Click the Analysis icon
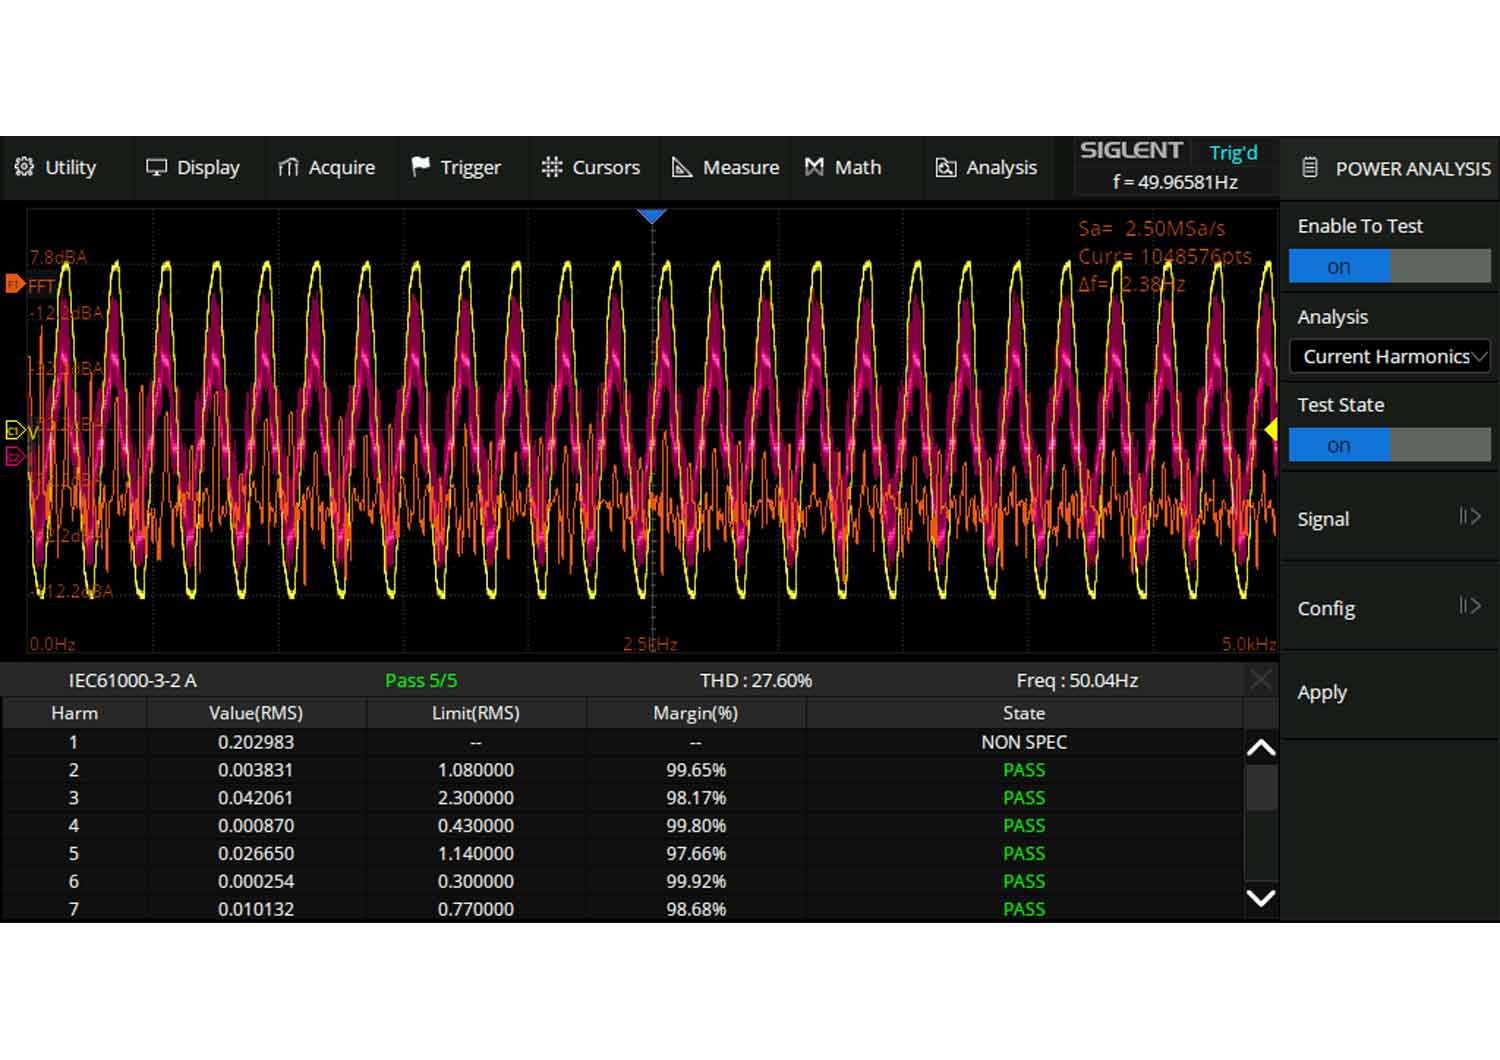Viewport: 1500px width, 1060px height. click(x=945, y=167)
